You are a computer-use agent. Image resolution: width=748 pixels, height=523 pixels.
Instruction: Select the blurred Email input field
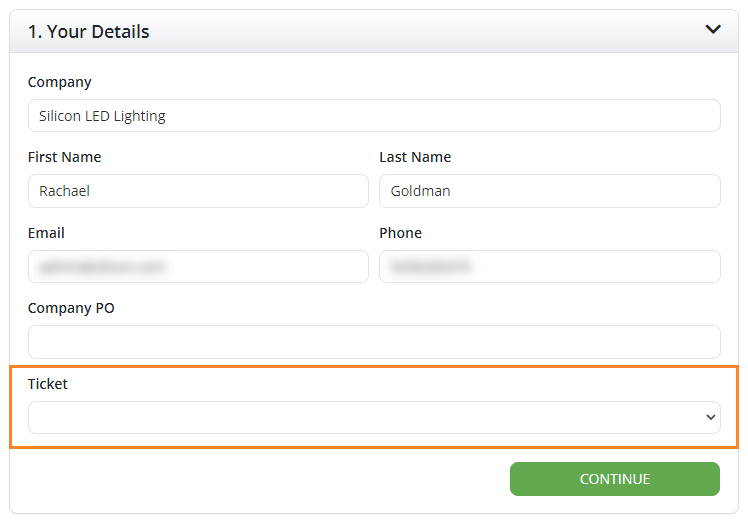[198, 267]
